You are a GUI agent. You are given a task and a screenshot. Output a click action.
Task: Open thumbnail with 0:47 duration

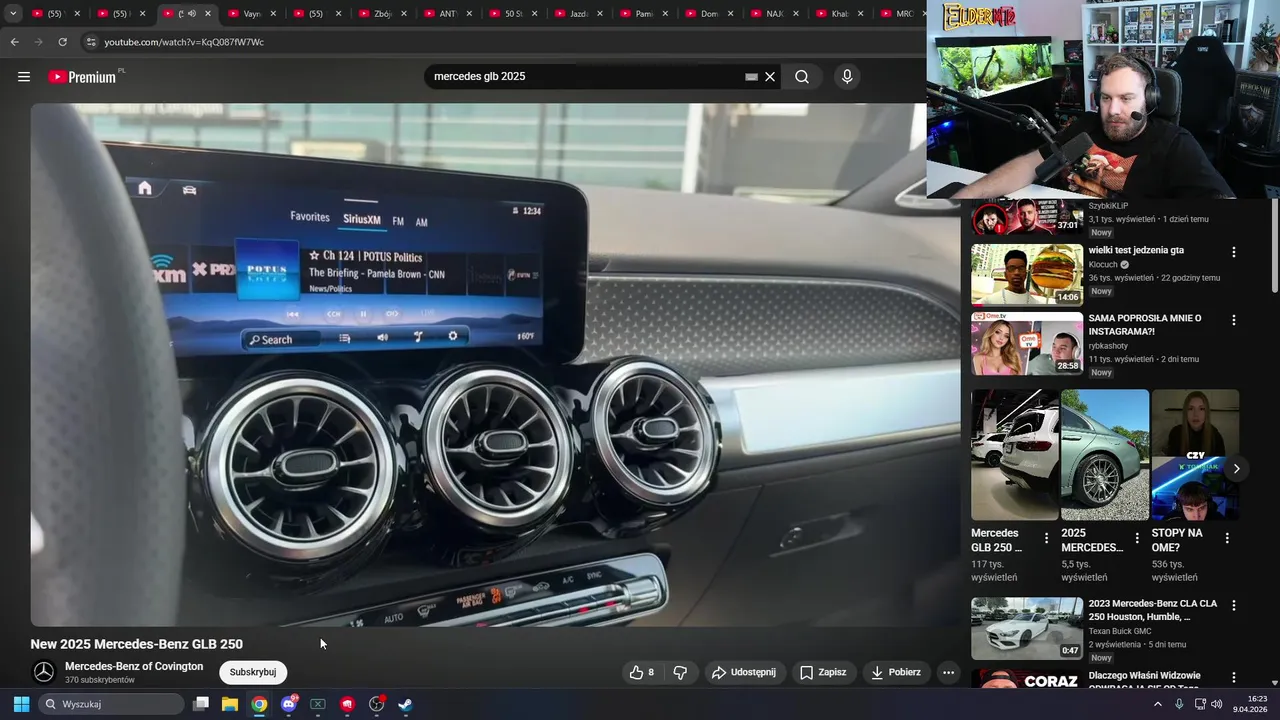(x=1027, y=628)
